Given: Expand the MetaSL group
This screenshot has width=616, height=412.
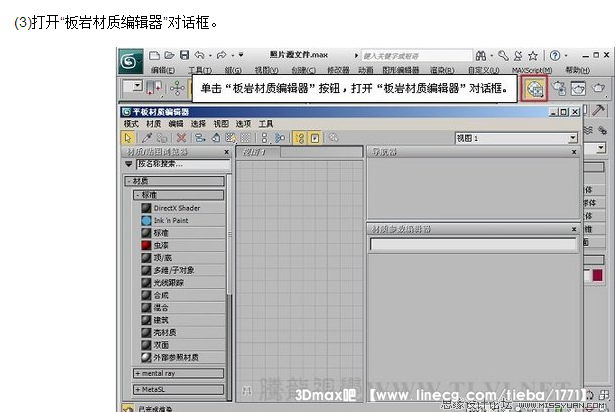Looking at the screenshot, I should [x=179, y=389].
